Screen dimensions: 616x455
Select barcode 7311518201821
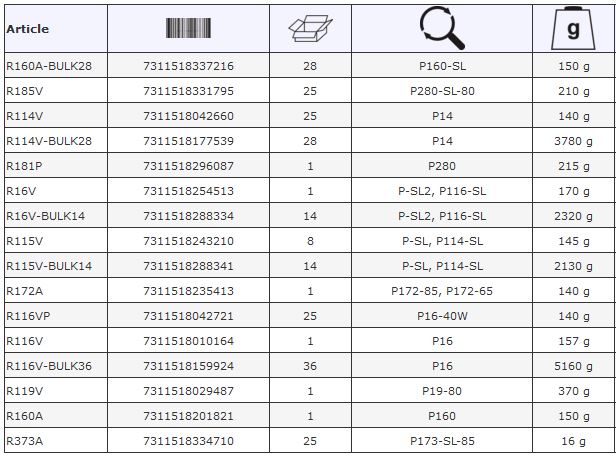[x=189, y=416]
